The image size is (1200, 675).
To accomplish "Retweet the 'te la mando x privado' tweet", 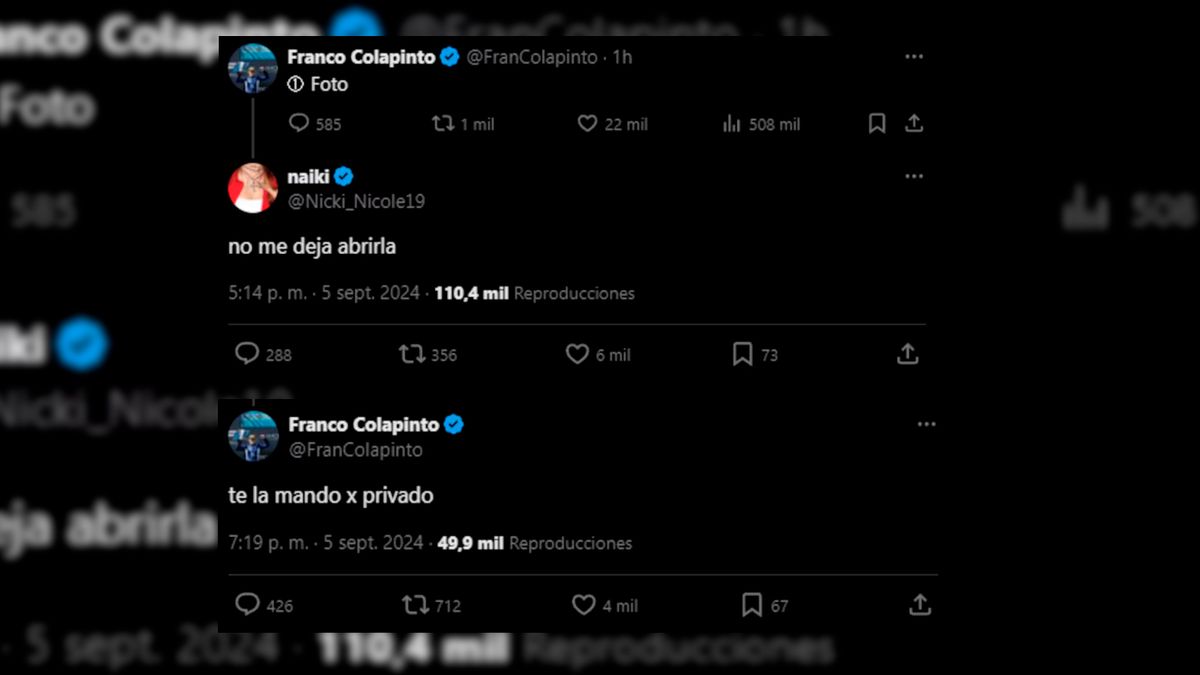I will (x=414, y=605).
